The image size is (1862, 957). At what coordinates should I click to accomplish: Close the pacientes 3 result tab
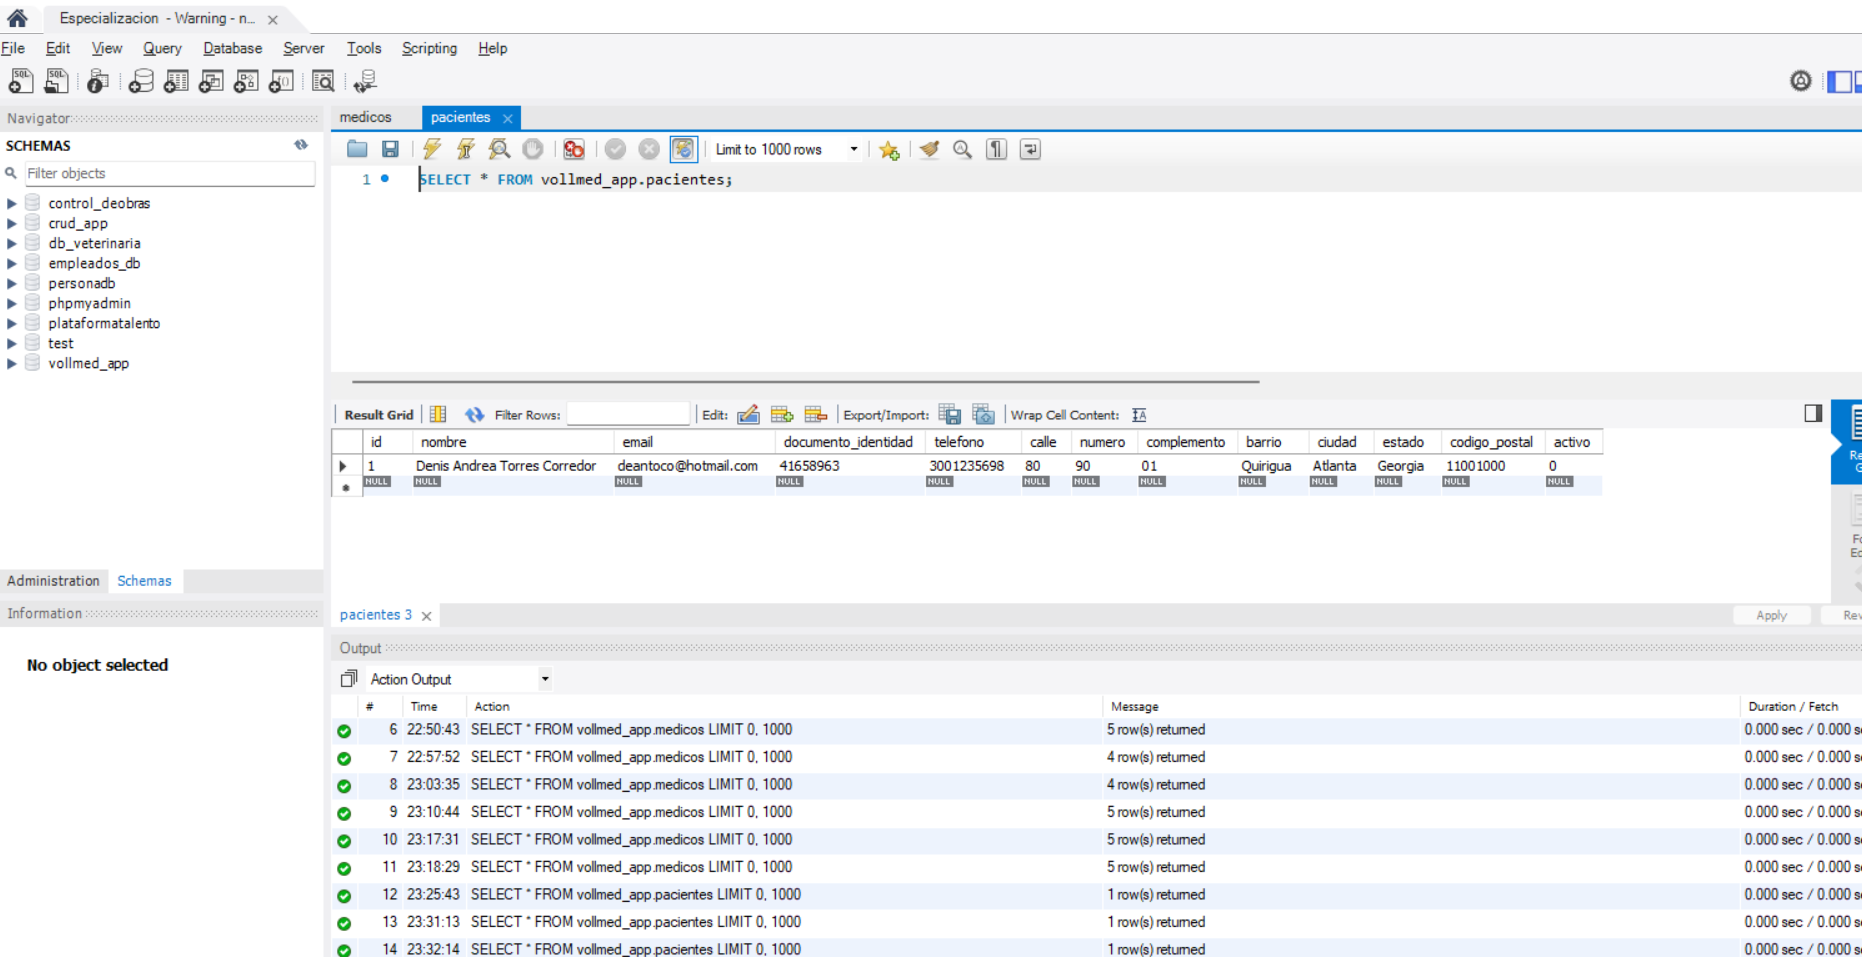426,616
